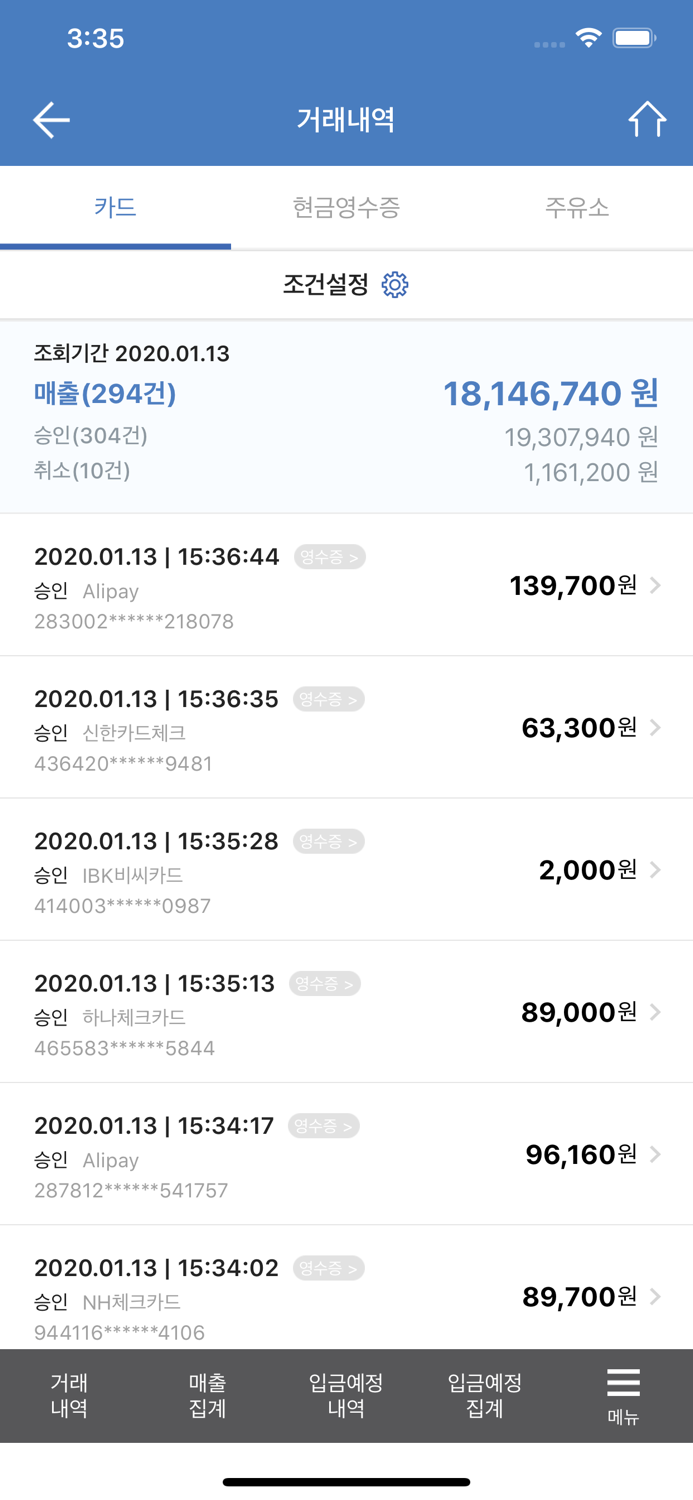The width and height of the screenshot is (693, 1500).
Task: Tap the Wi-Fi icon in status bar
Action: click(588, 37)
